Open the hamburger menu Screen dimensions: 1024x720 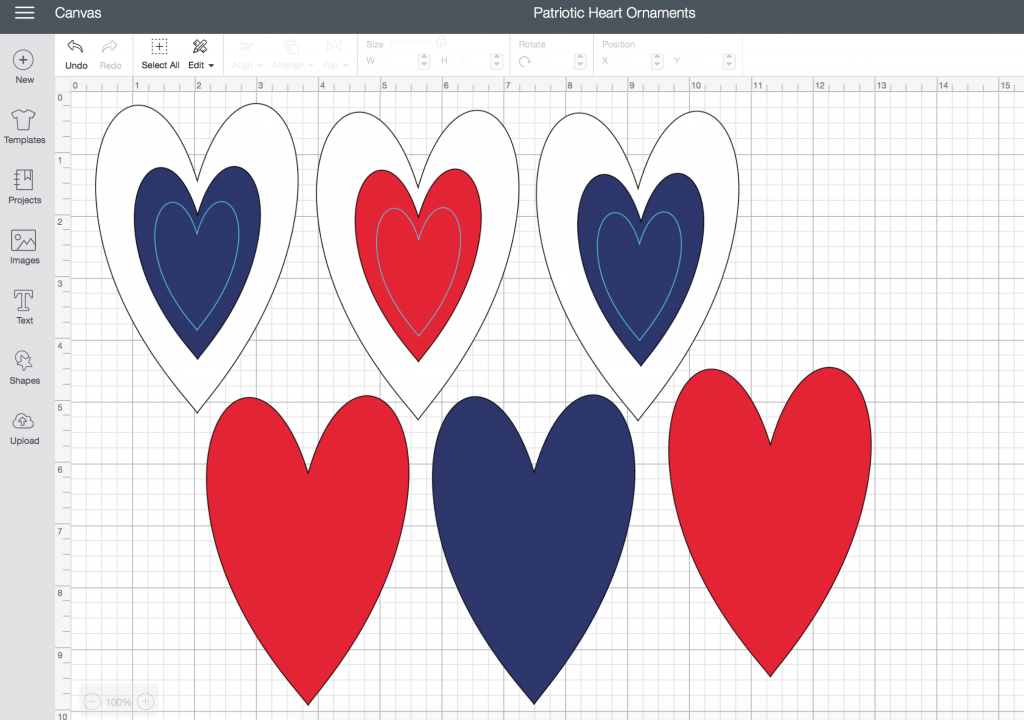(24, 12)
